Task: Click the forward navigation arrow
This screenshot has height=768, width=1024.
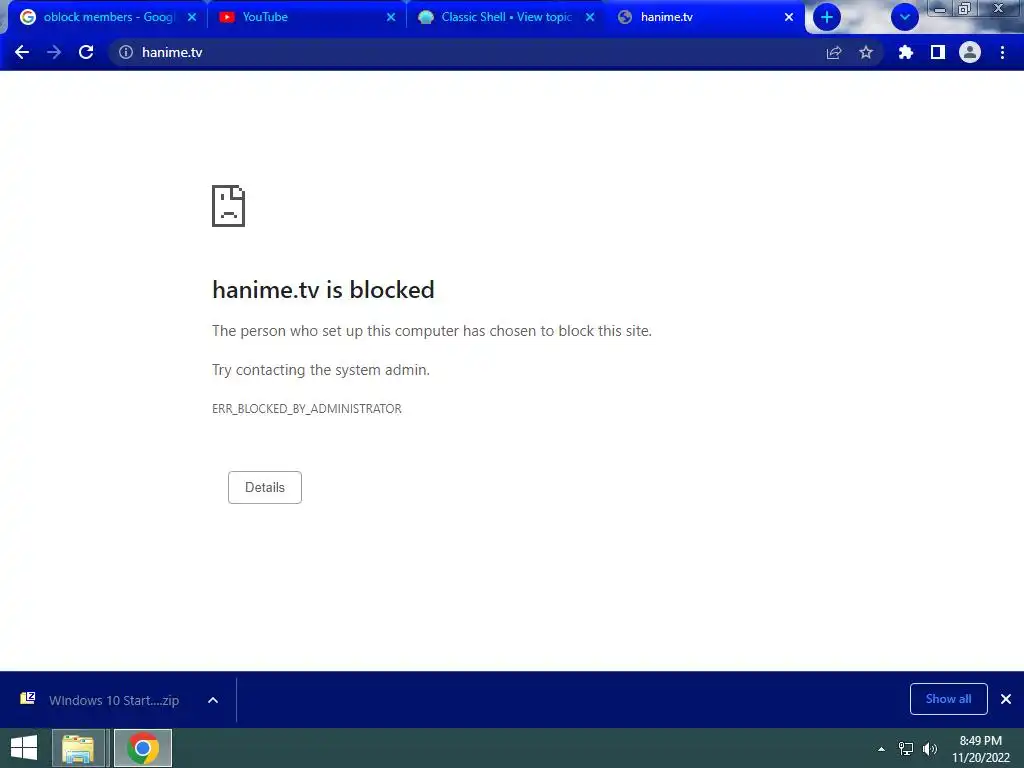Action: [54, 52]
